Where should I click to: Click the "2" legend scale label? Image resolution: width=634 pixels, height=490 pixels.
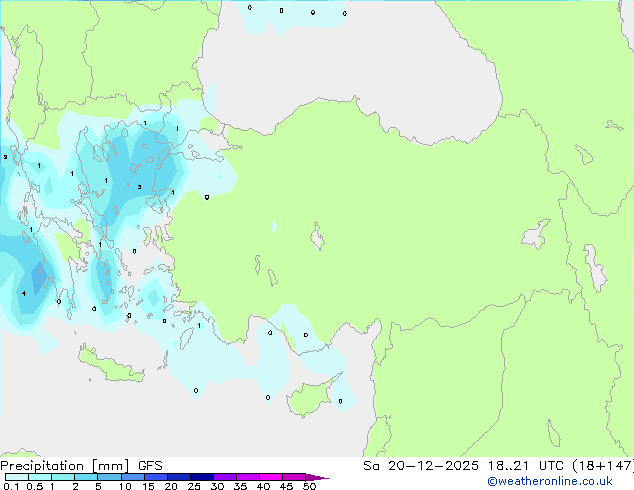point(75,486)
